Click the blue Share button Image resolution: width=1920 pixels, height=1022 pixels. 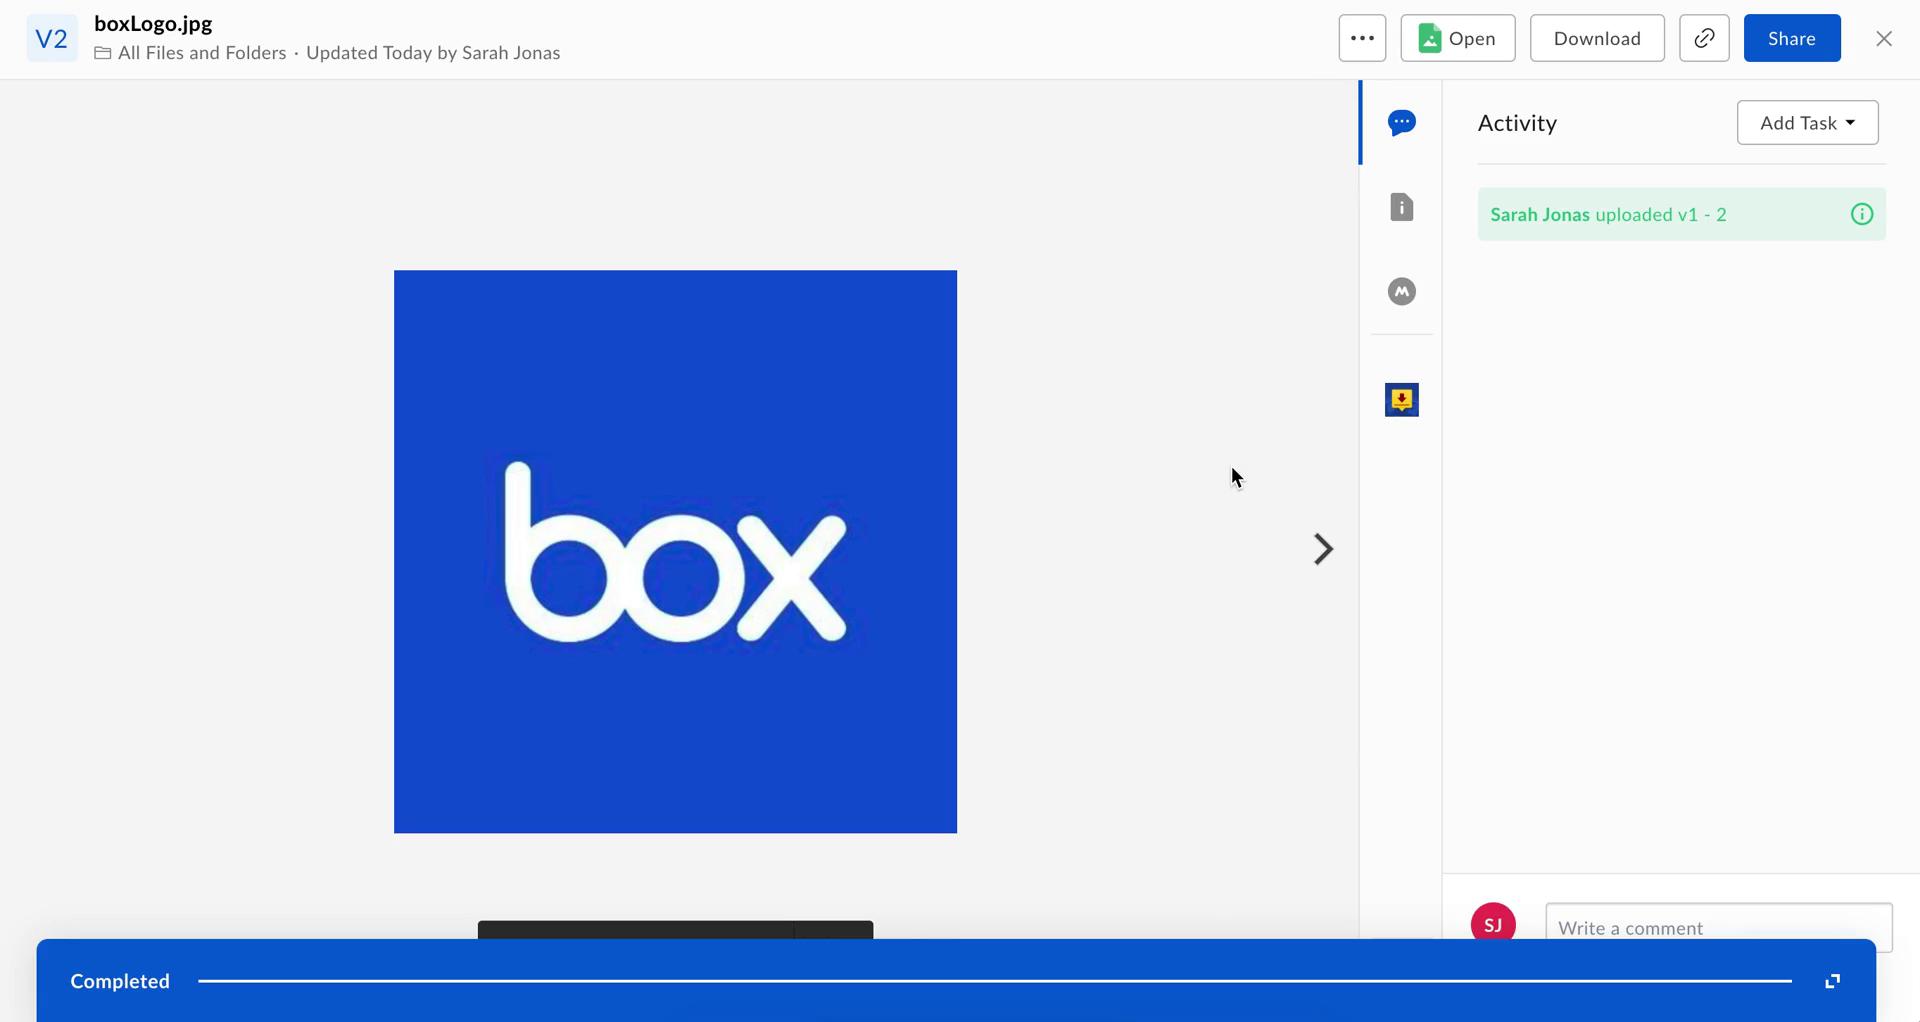point(1792,38)
